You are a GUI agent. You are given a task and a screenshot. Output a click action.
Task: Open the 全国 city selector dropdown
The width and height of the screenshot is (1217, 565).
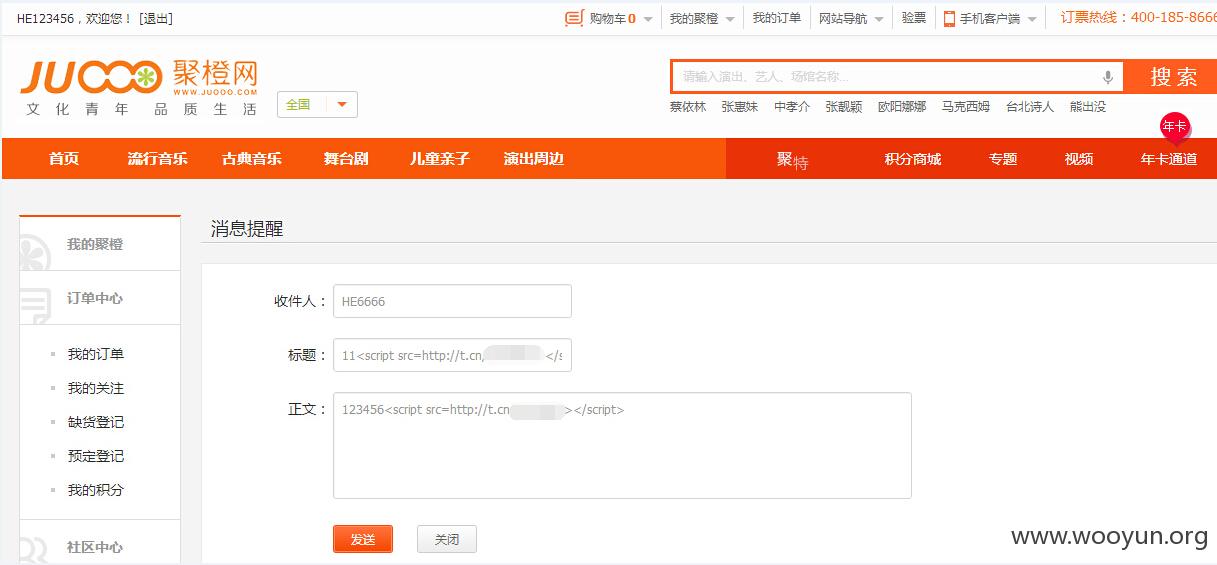pyautogui.click(x=317, y=104)
